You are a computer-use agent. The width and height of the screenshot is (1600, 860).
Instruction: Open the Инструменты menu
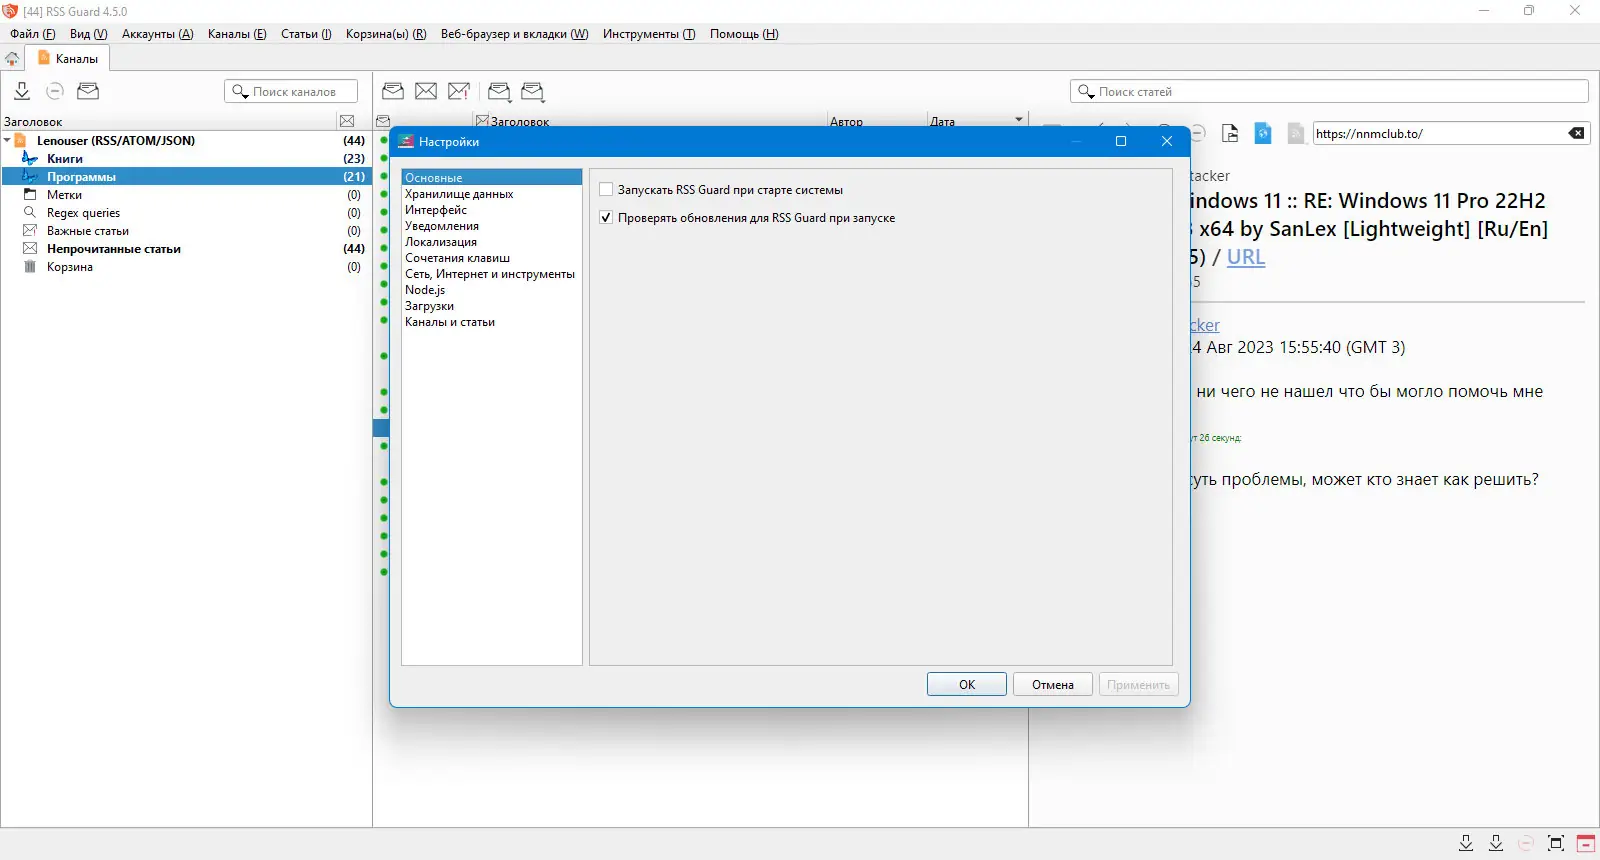pyautogui.click(x=649, y=34)
